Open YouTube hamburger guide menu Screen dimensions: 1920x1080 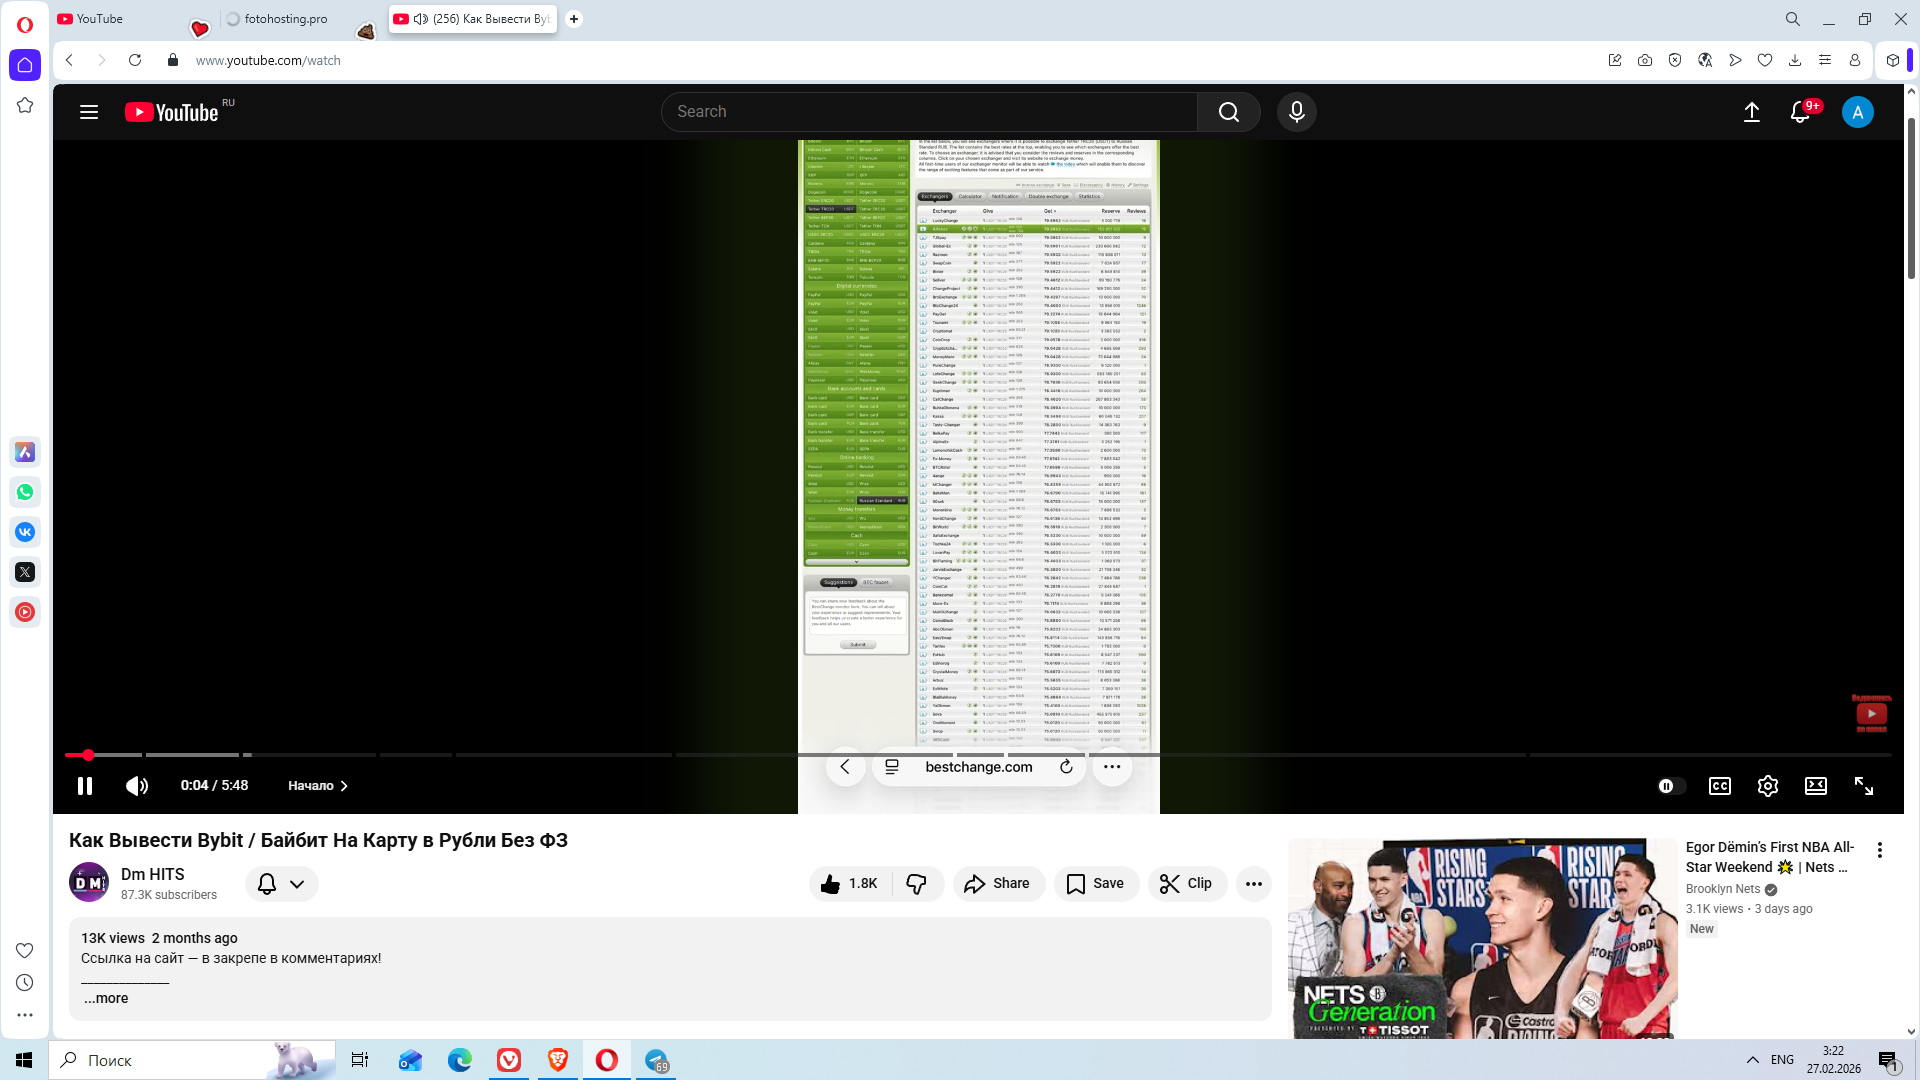click(x=89, y=112)
